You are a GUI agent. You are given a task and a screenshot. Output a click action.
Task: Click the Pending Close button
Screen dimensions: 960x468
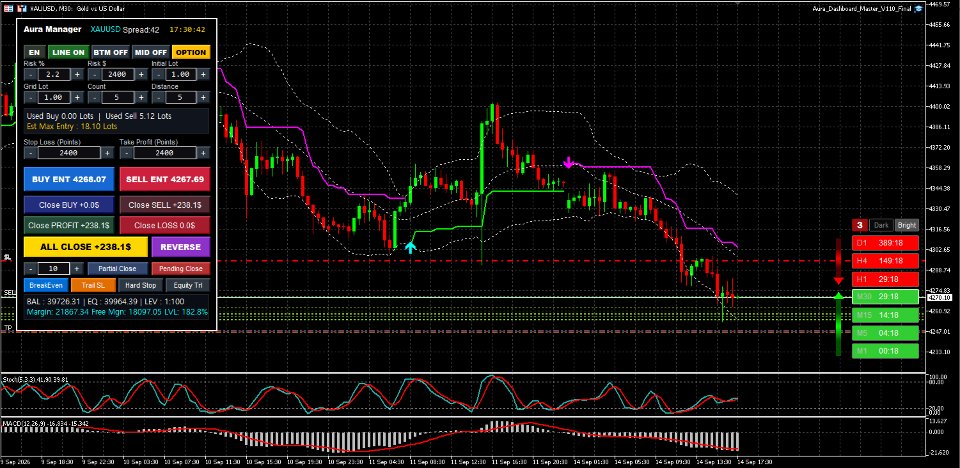[181, 268]
